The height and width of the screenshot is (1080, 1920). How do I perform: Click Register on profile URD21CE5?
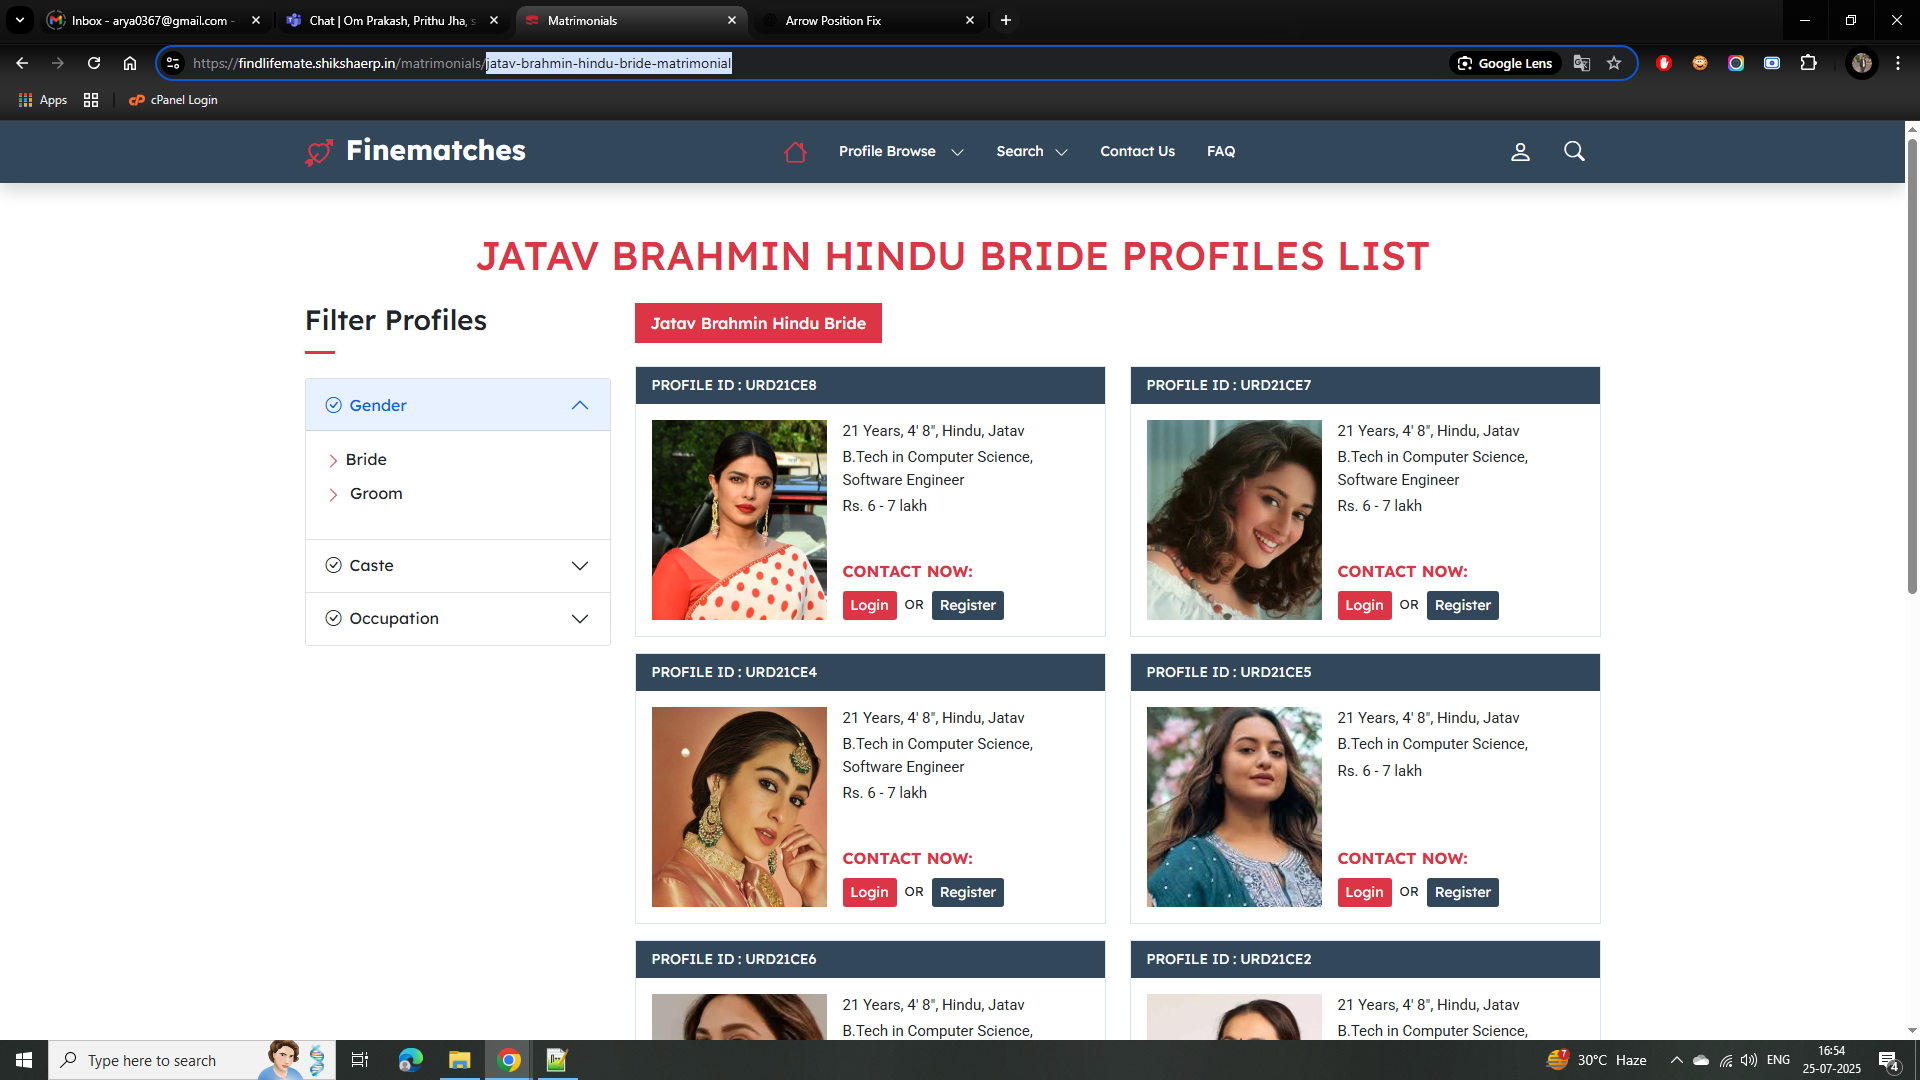(x=1462, y=892)
